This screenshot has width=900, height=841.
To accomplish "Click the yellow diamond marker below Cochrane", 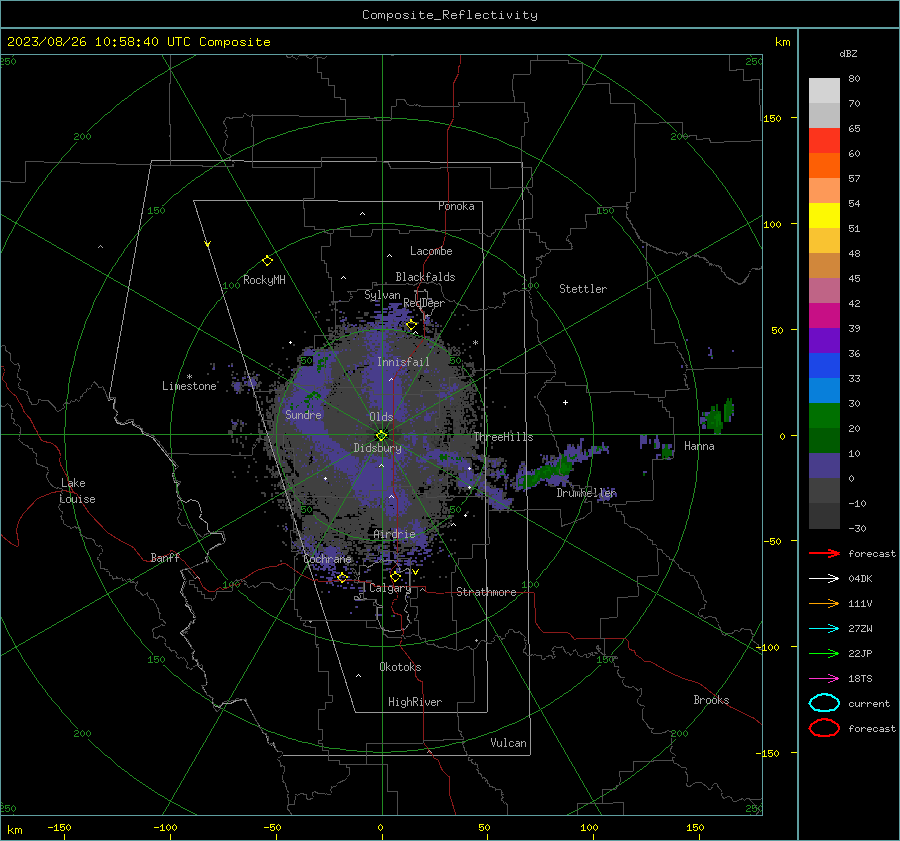I will 342,578.
